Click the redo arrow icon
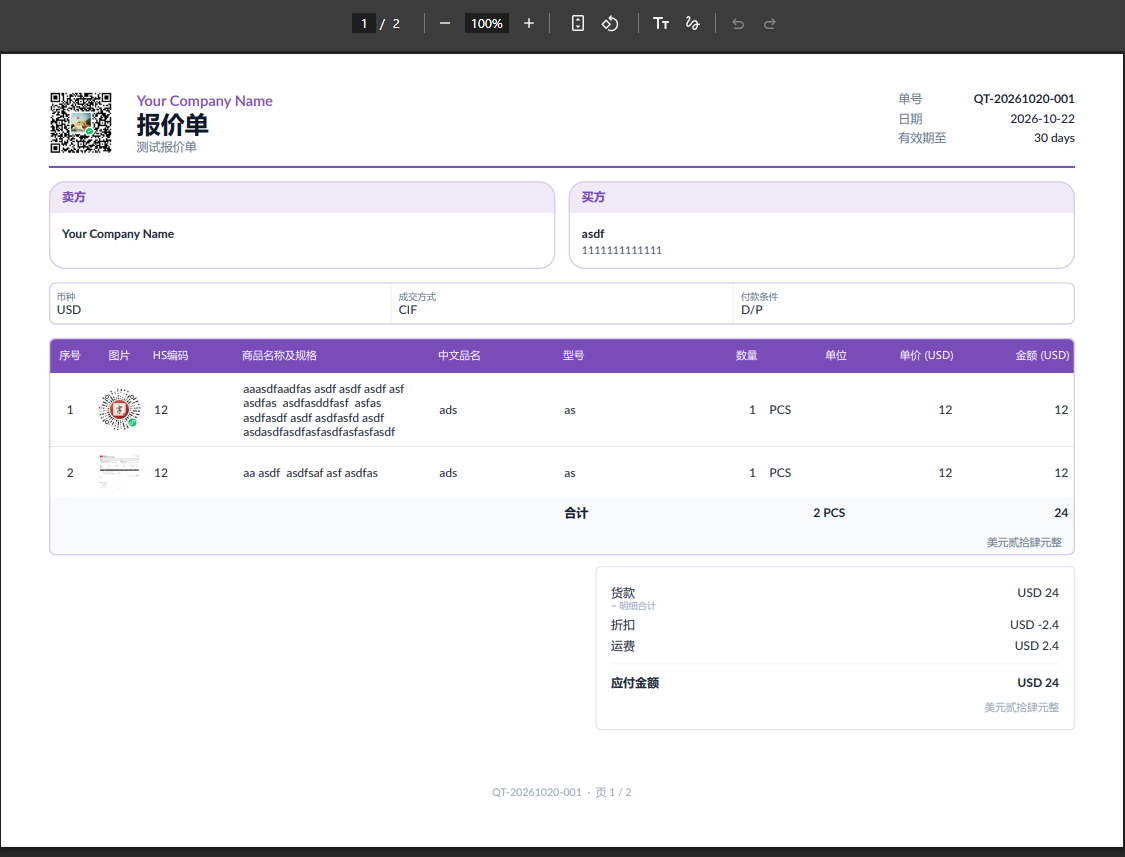 click(x=770, y=24)
